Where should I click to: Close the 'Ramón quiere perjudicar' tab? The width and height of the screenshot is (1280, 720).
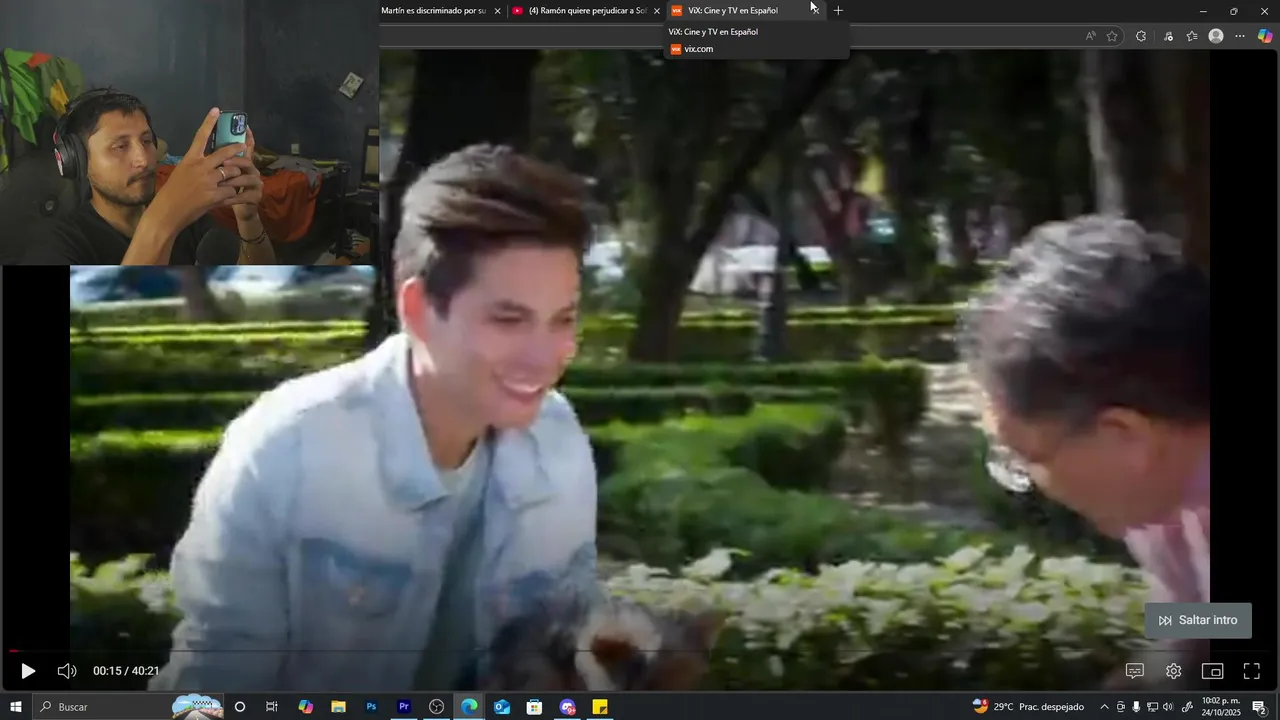pos(657,11)
